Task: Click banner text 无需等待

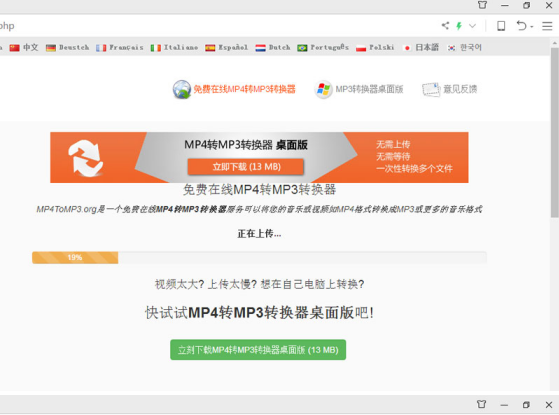Action: [x=393, y=156]
